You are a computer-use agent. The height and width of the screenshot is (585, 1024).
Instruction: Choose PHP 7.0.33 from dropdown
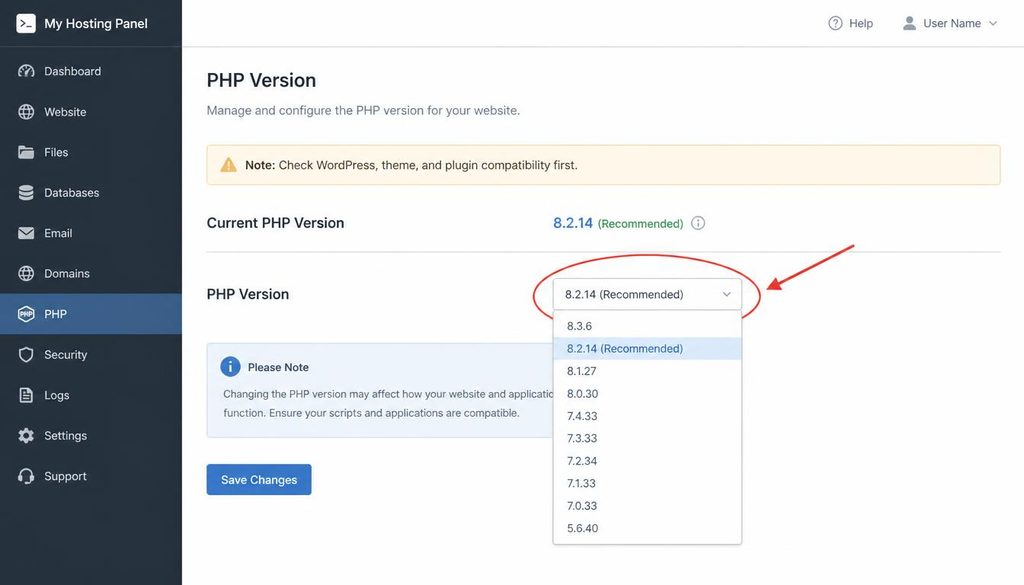tap(647, 505)
